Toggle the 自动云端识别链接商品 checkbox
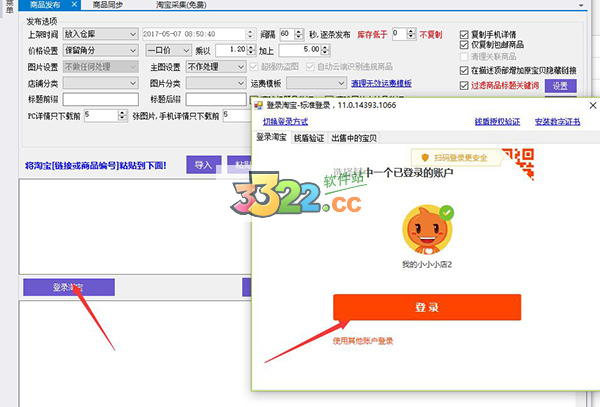Screen dimensions: 600x407 310,67
